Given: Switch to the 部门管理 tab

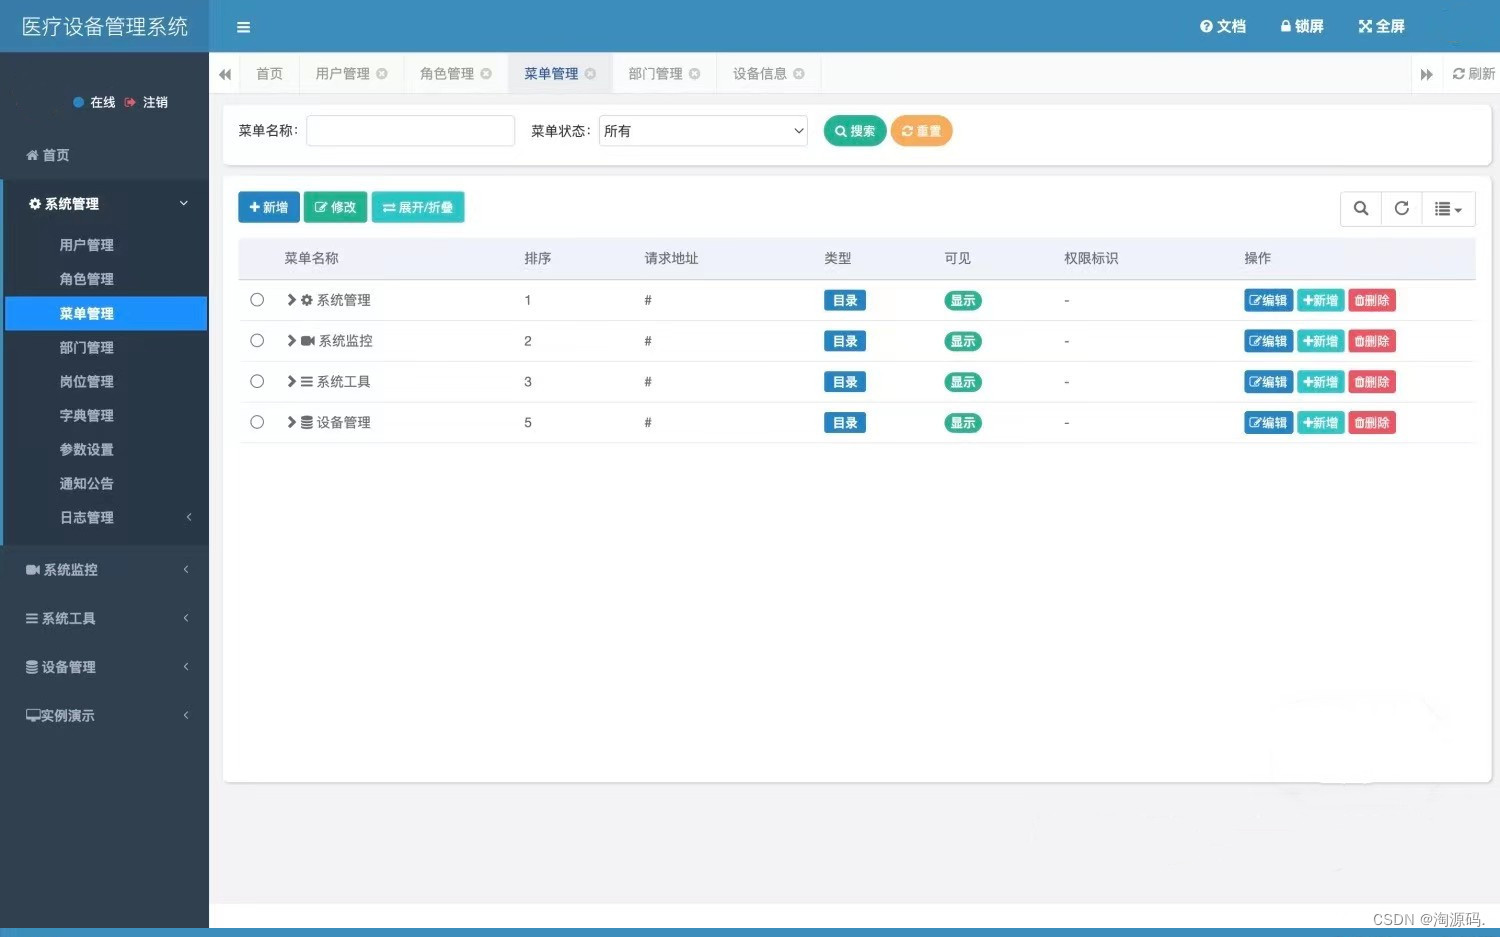Looking at the screenshot, I should 656,74.
